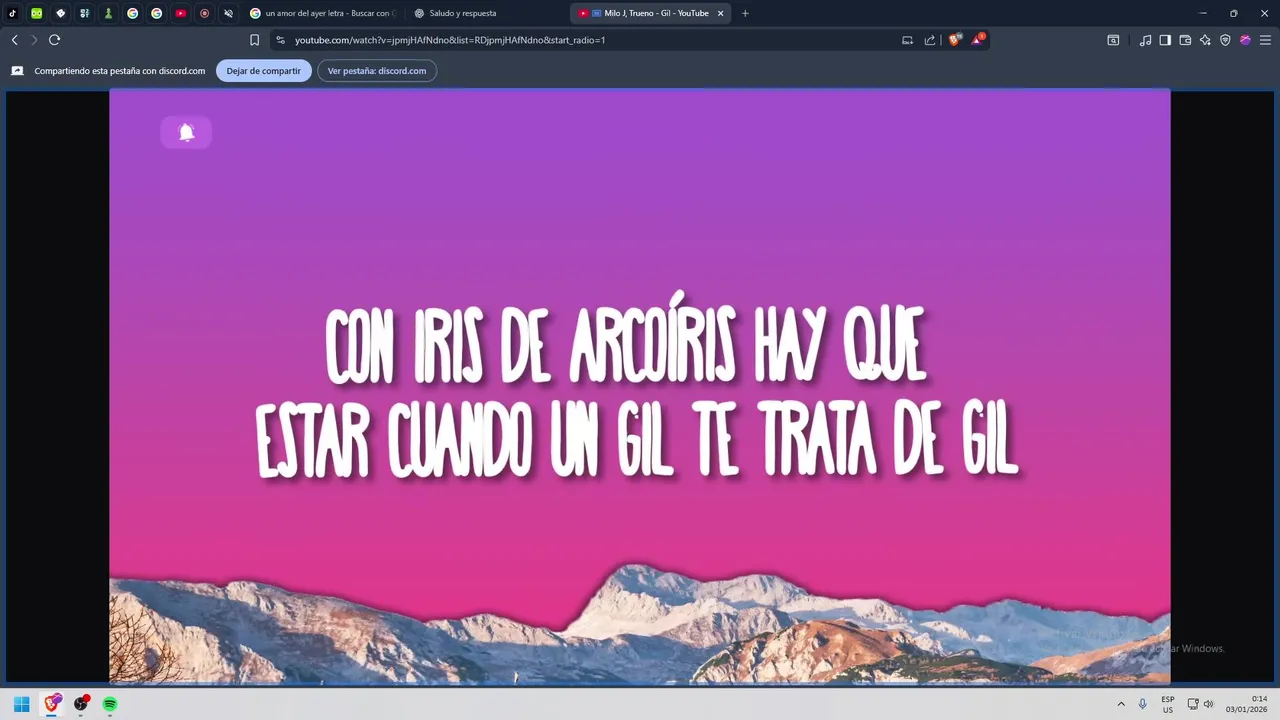Open Spotify from the taskbar
The image size is (1280, 720).
(x=110, y=704)
